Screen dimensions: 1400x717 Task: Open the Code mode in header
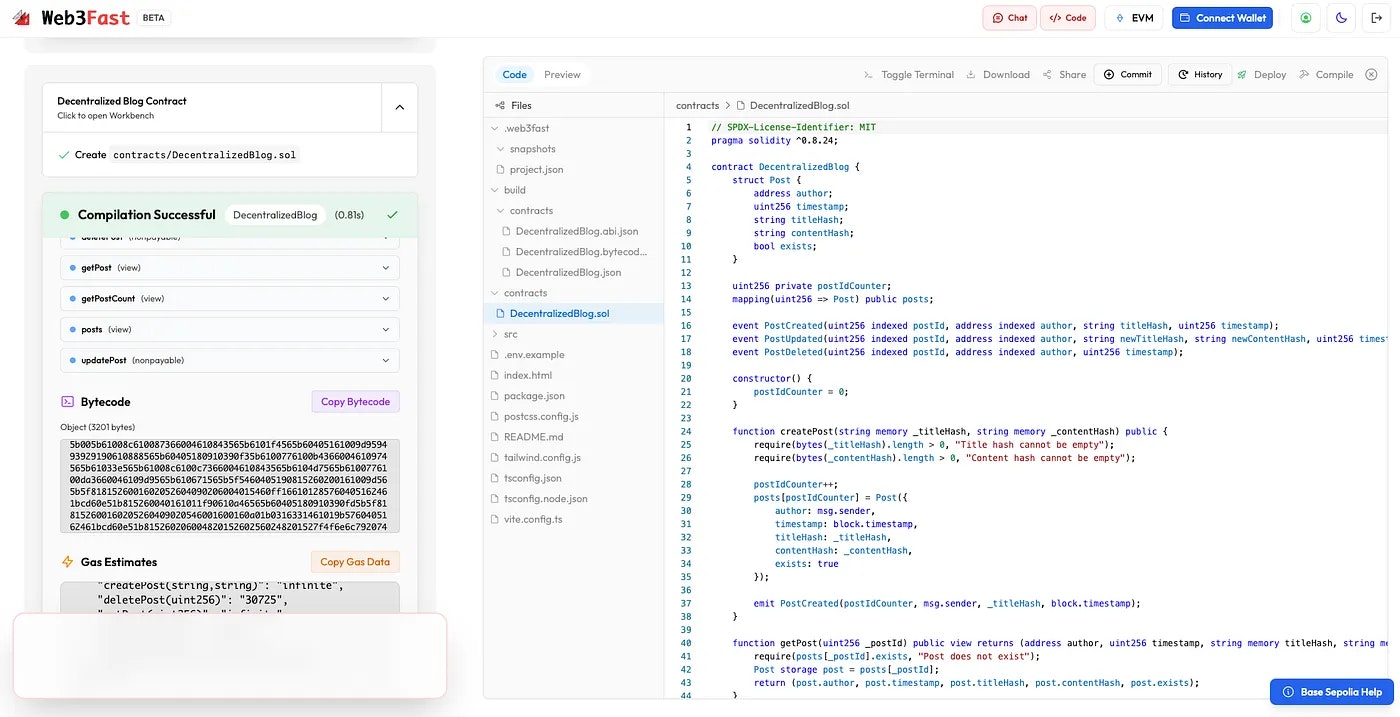[1068, 18]
